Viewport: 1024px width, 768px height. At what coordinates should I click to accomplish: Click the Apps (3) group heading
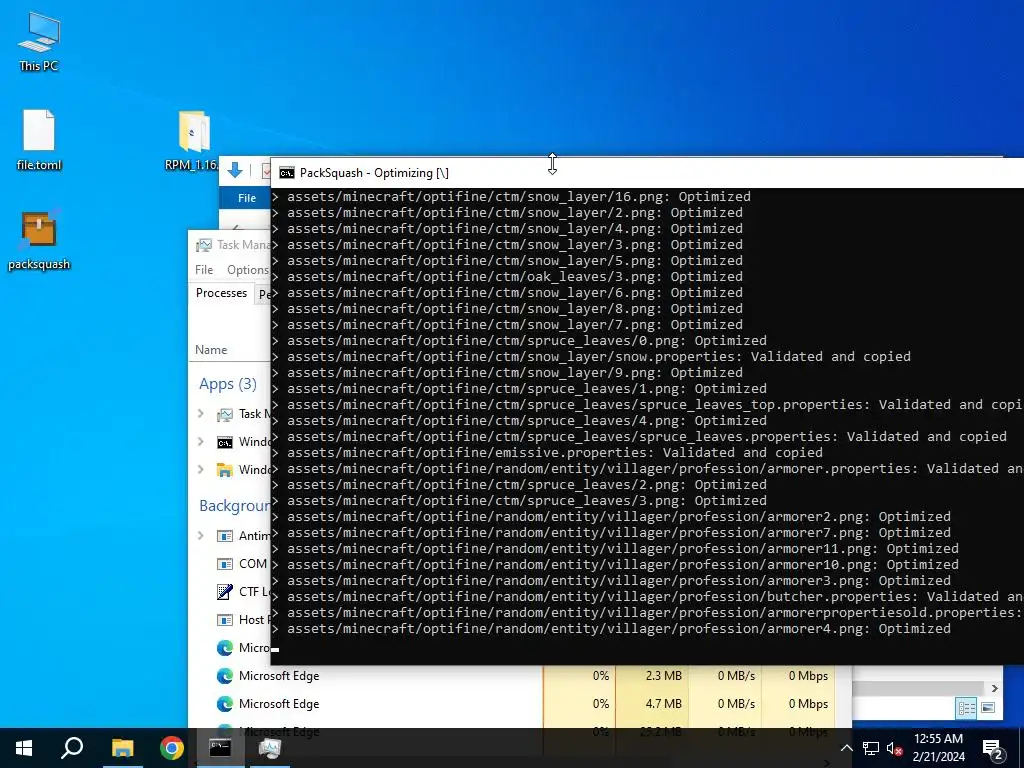(228, 384)
